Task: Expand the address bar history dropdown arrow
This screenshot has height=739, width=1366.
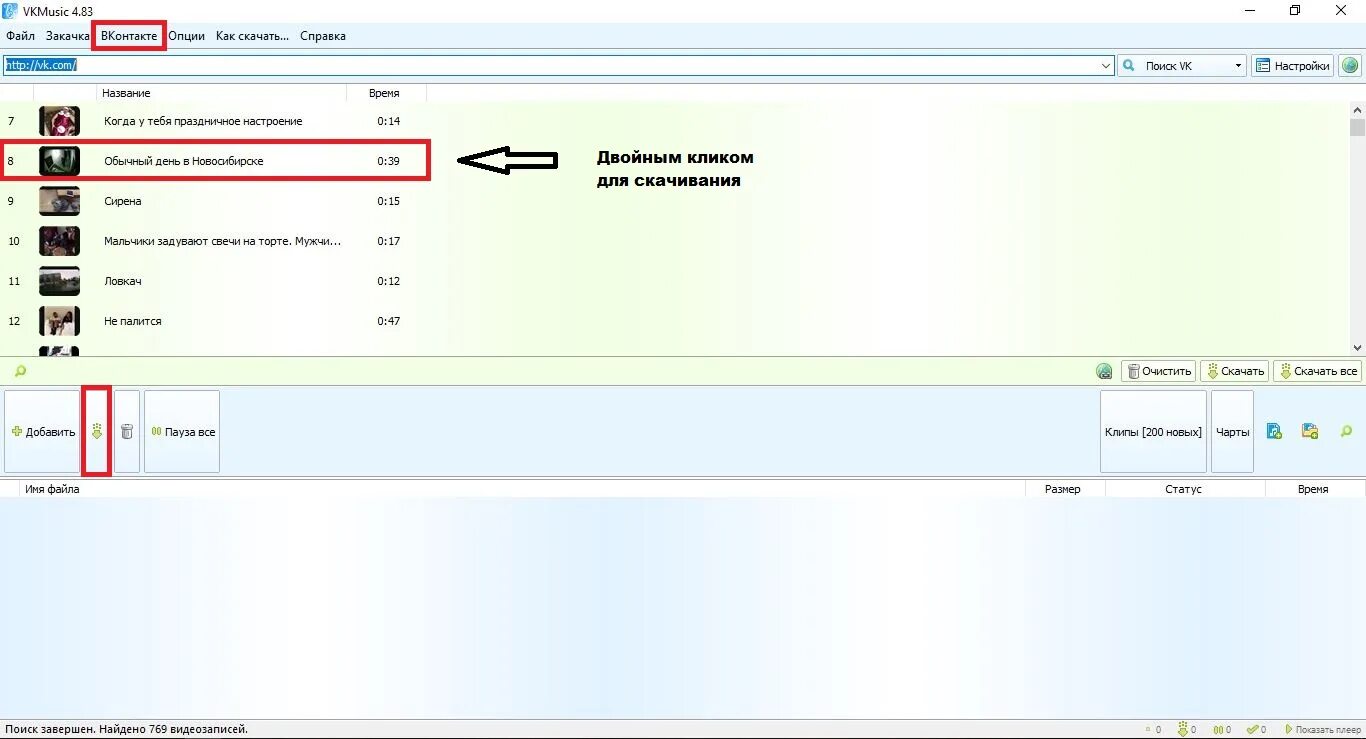Action: (1106, 65)
